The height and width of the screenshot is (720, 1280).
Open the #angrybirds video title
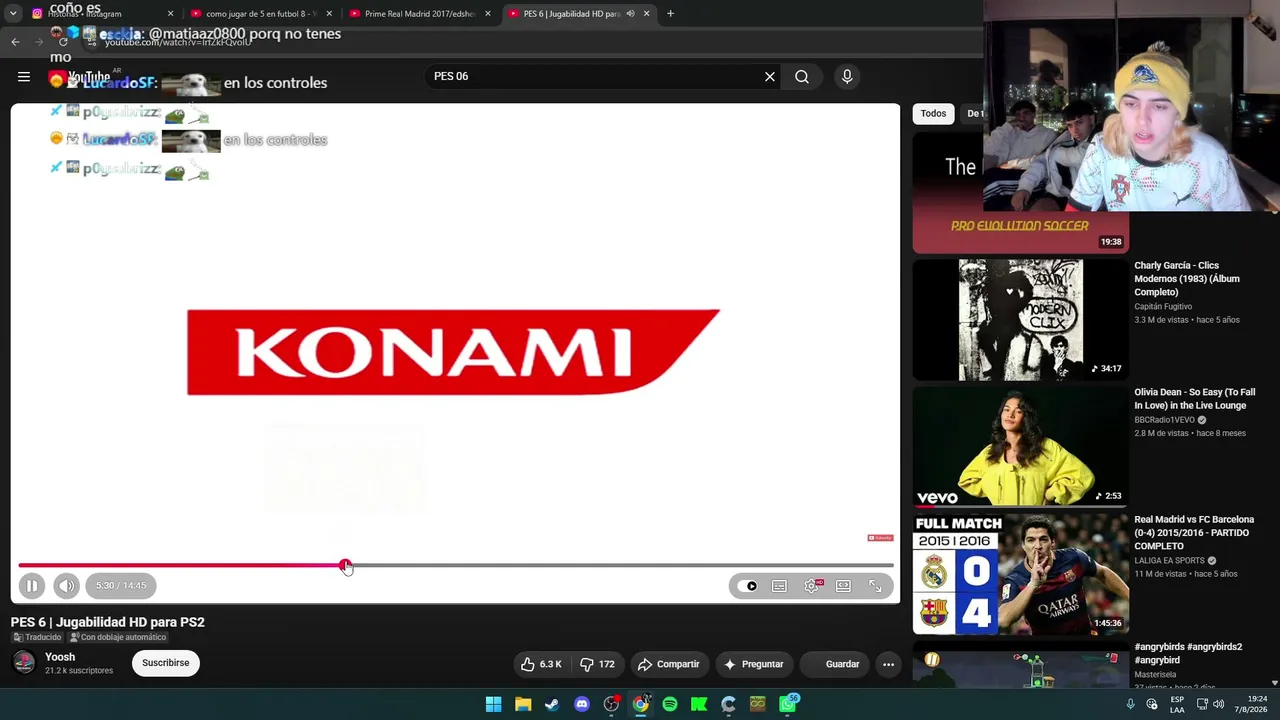pos(1188,653)
